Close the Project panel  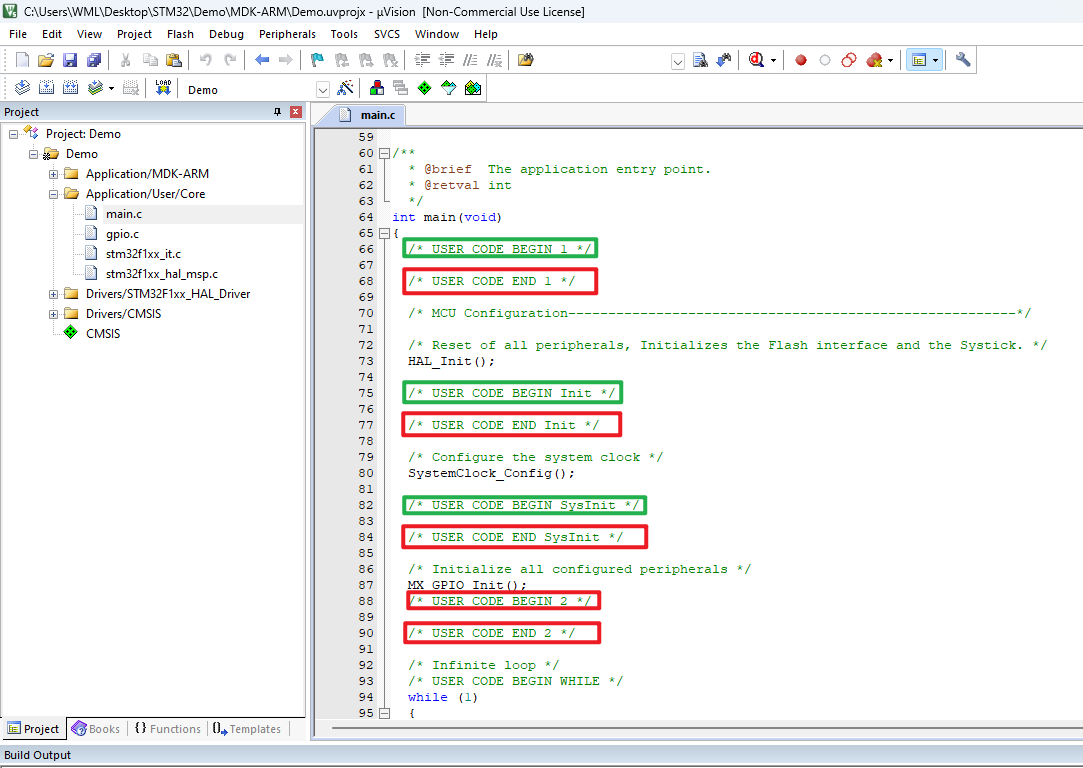(296, 112)
